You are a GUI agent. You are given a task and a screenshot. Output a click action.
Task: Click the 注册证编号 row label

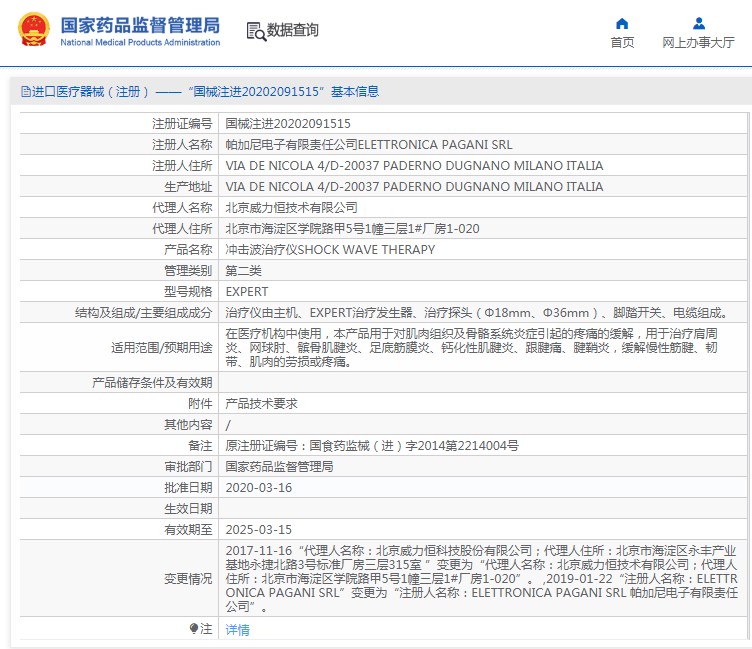[x=182, y=124]
